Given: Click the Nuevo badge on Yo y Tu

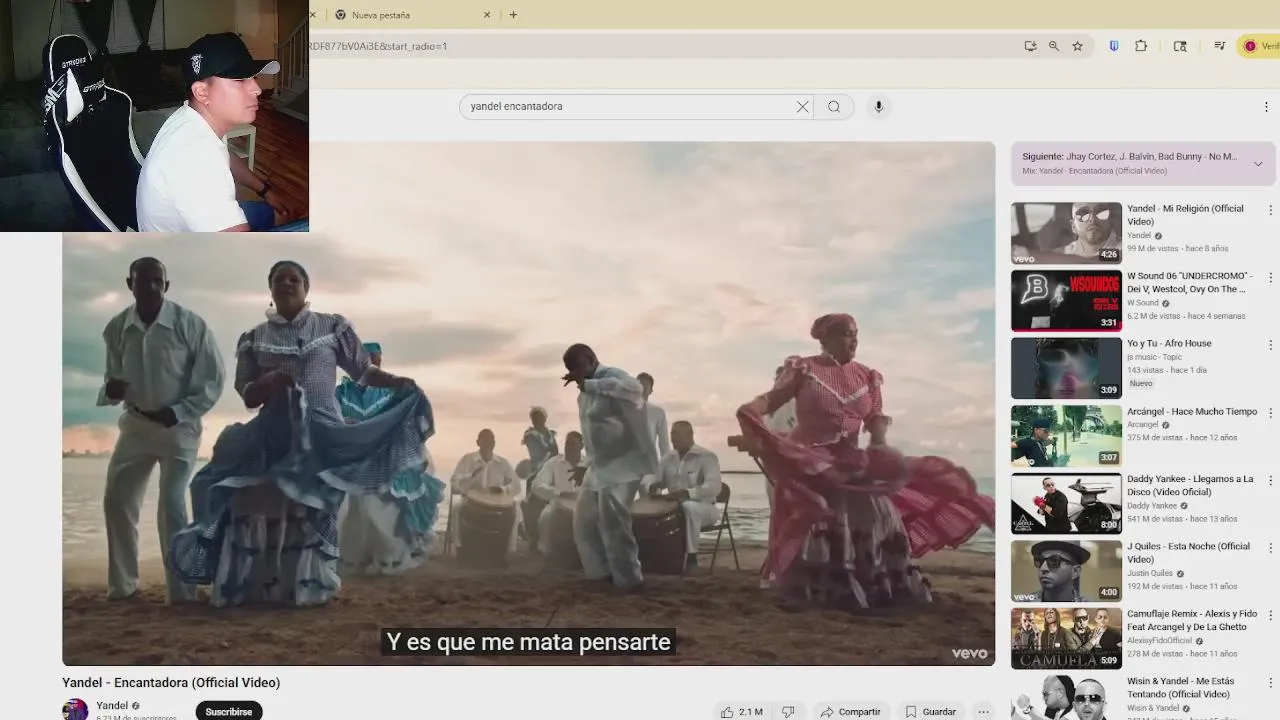Looking at the screenshot, I should tap(1141, 384).
